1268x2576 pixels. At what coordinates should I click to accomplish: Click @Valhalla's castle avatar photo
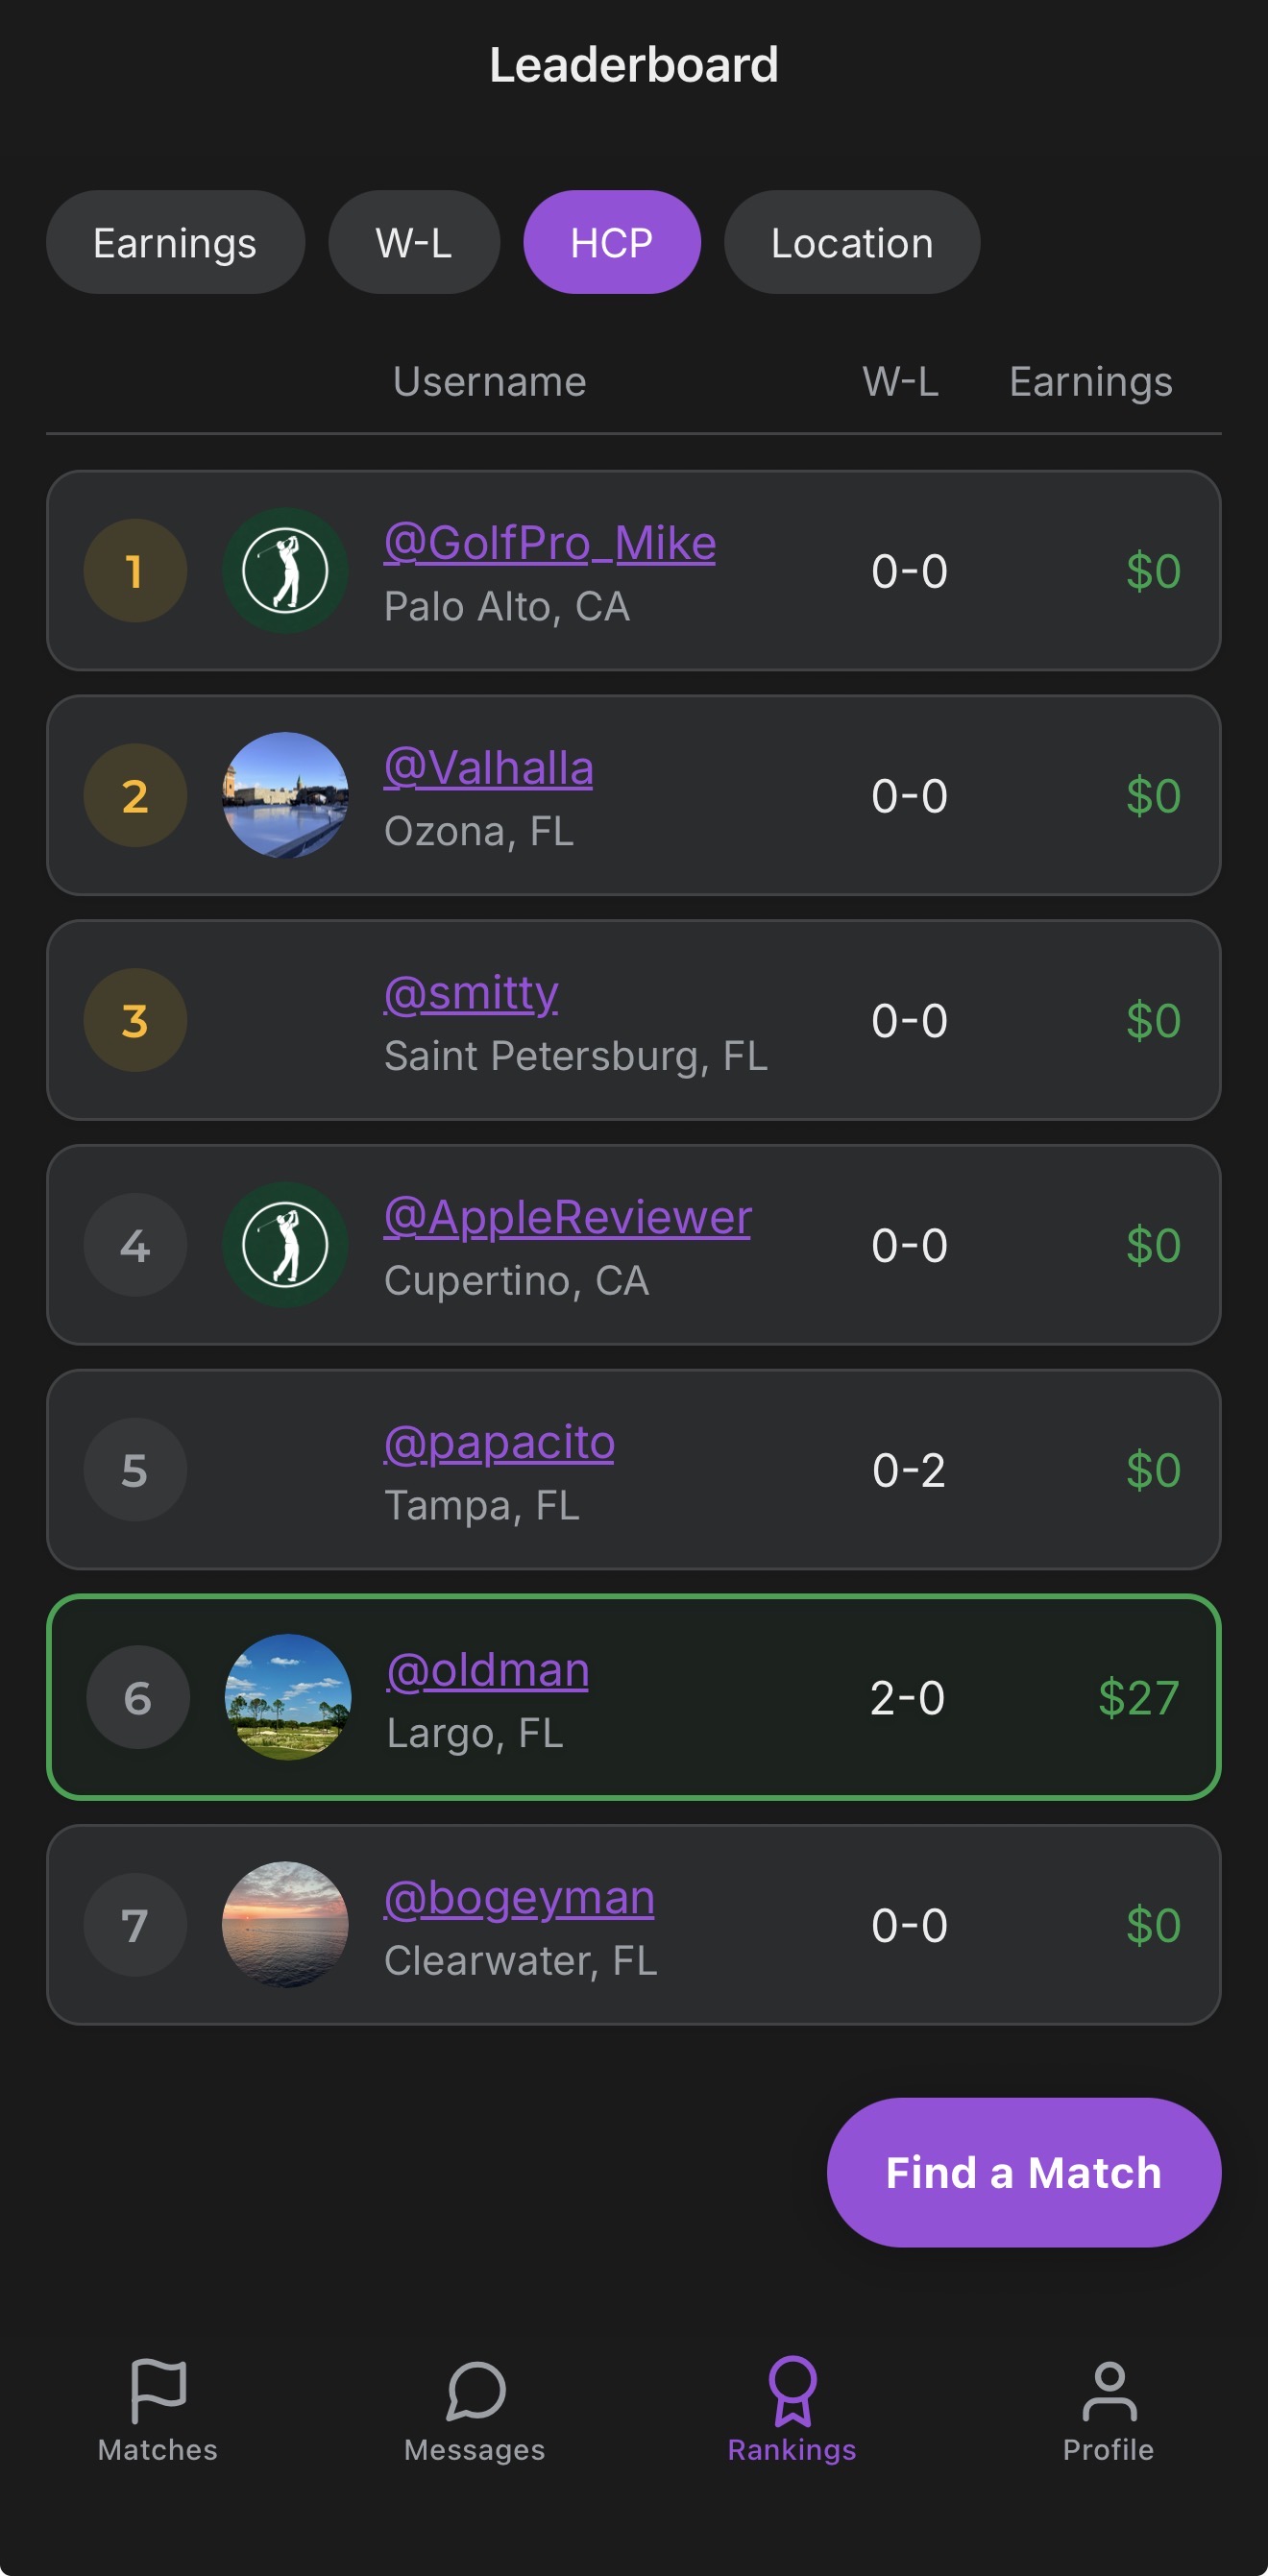pos(285,795)
